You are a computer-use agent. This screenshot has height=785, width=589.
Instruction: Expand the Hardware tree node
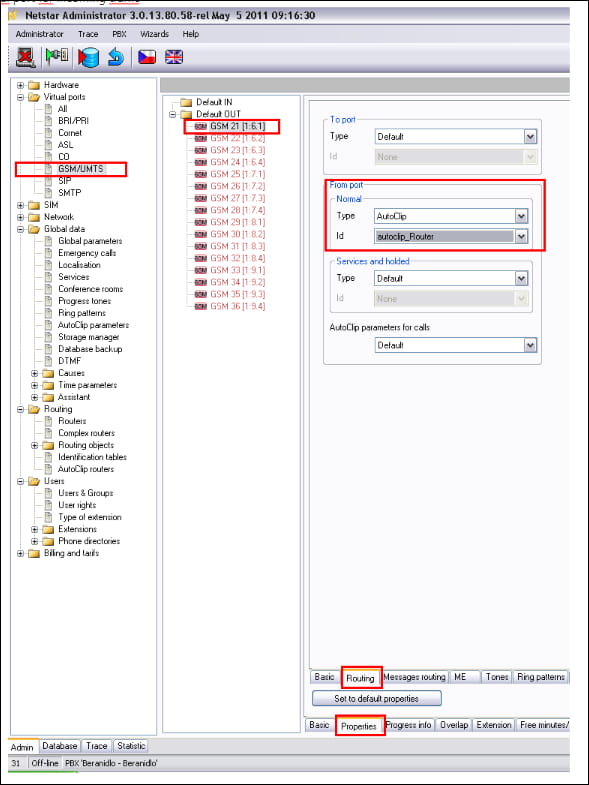(21, 86)
